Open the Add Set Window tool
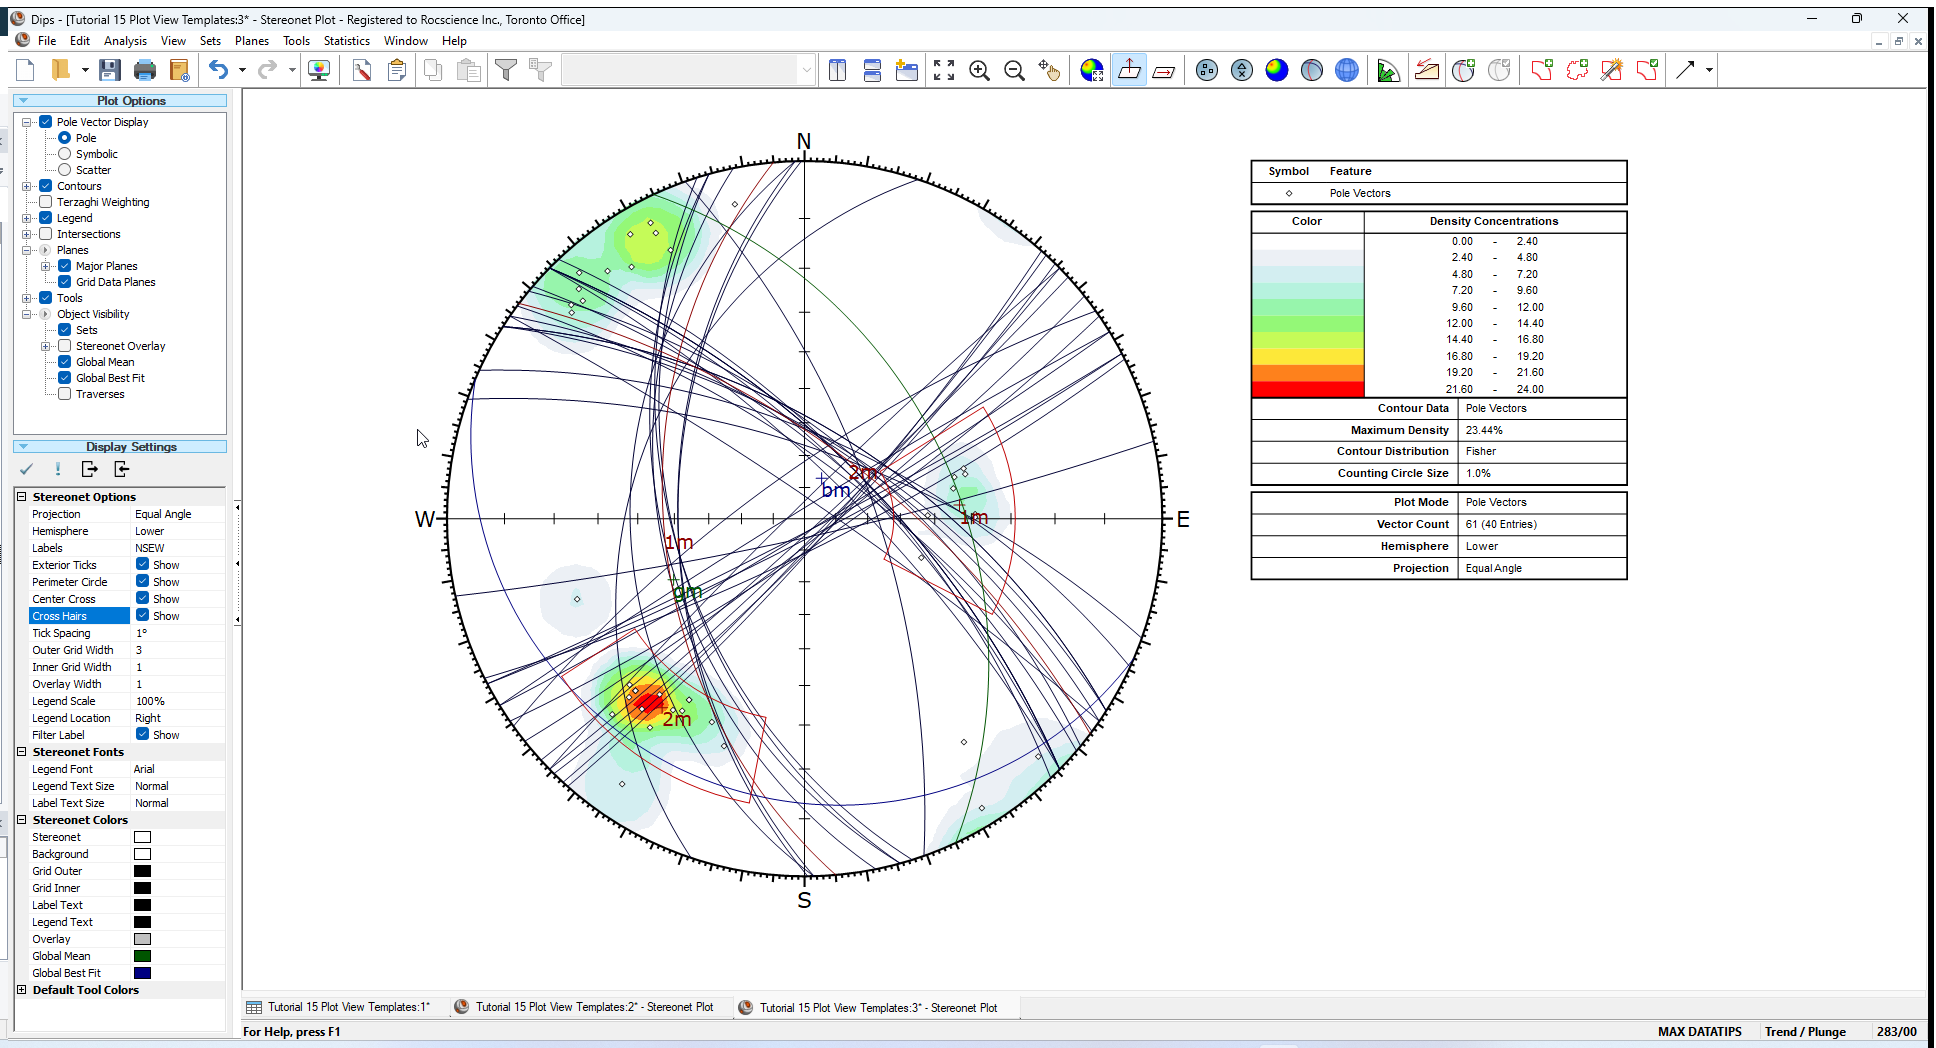 [x=1541, y=70]
